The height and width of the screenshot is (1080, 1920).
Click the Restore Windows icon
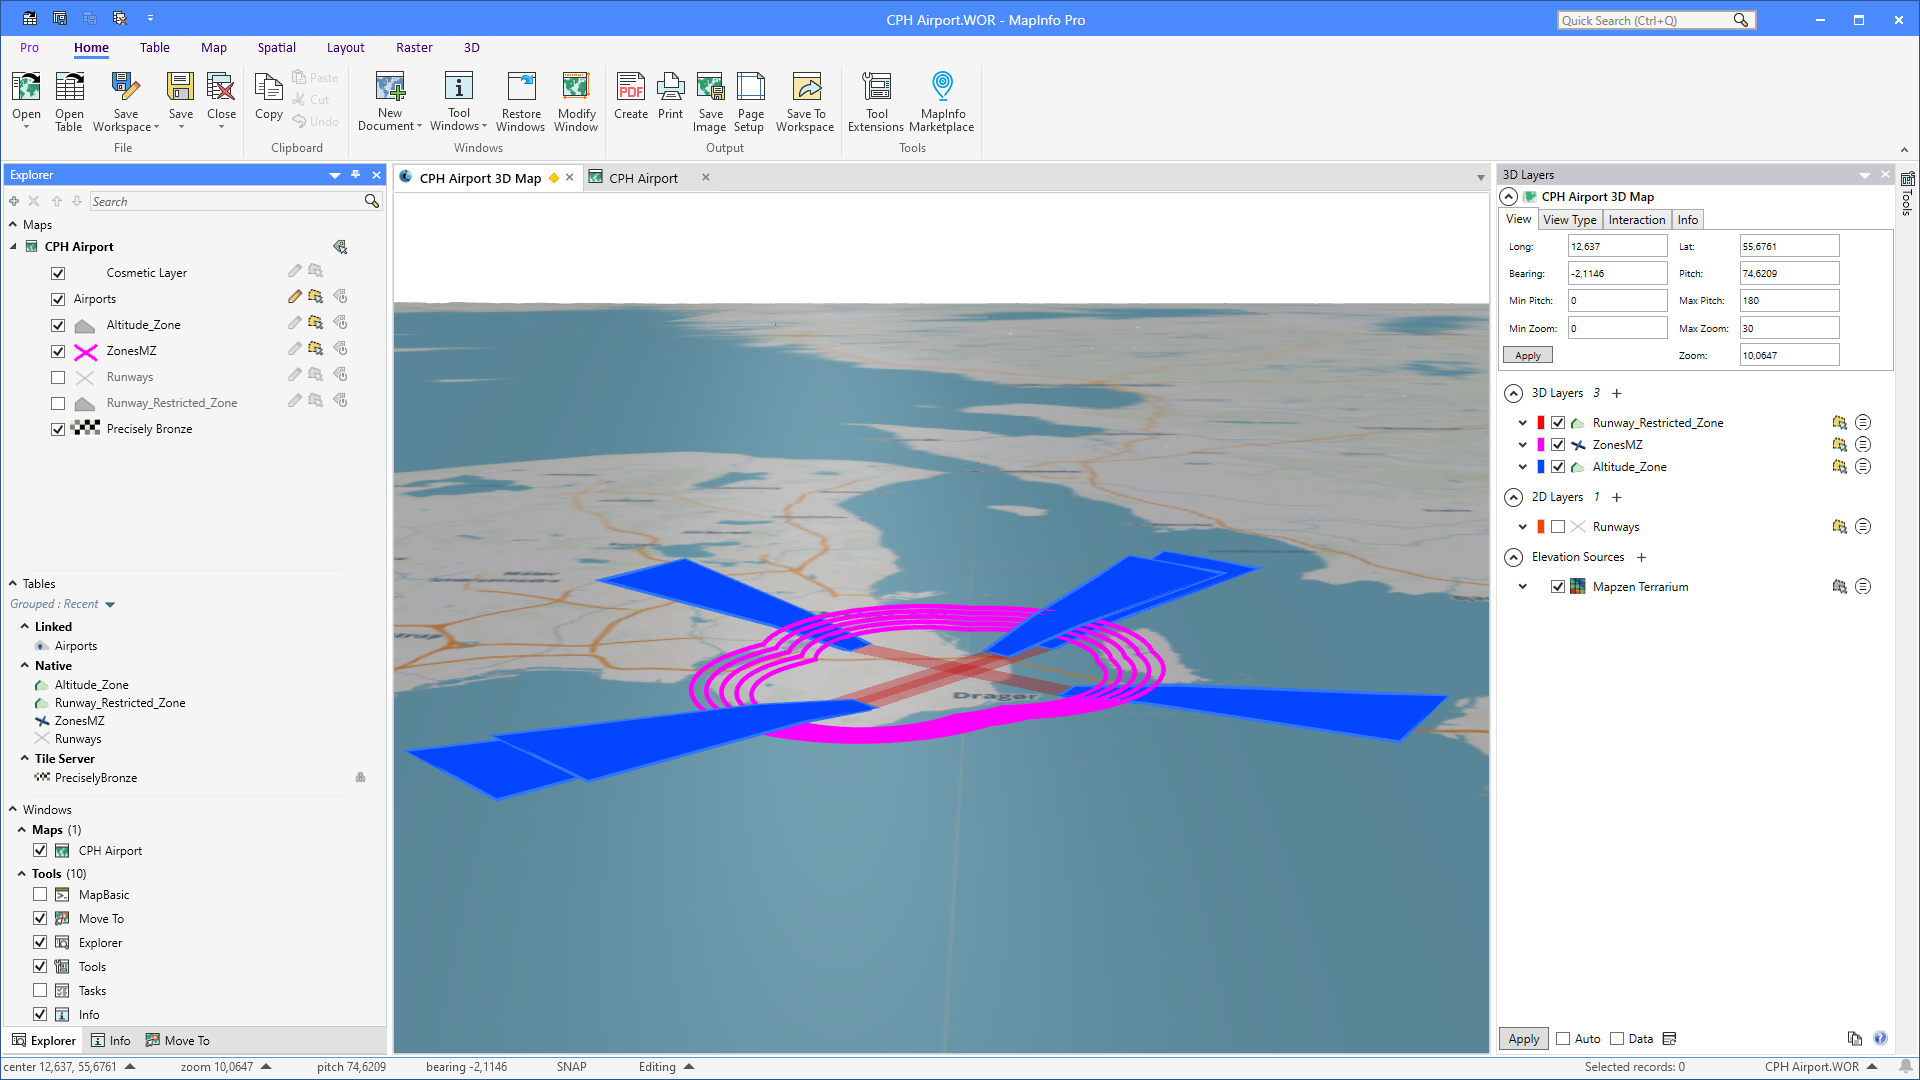click(x=520, y=100)
